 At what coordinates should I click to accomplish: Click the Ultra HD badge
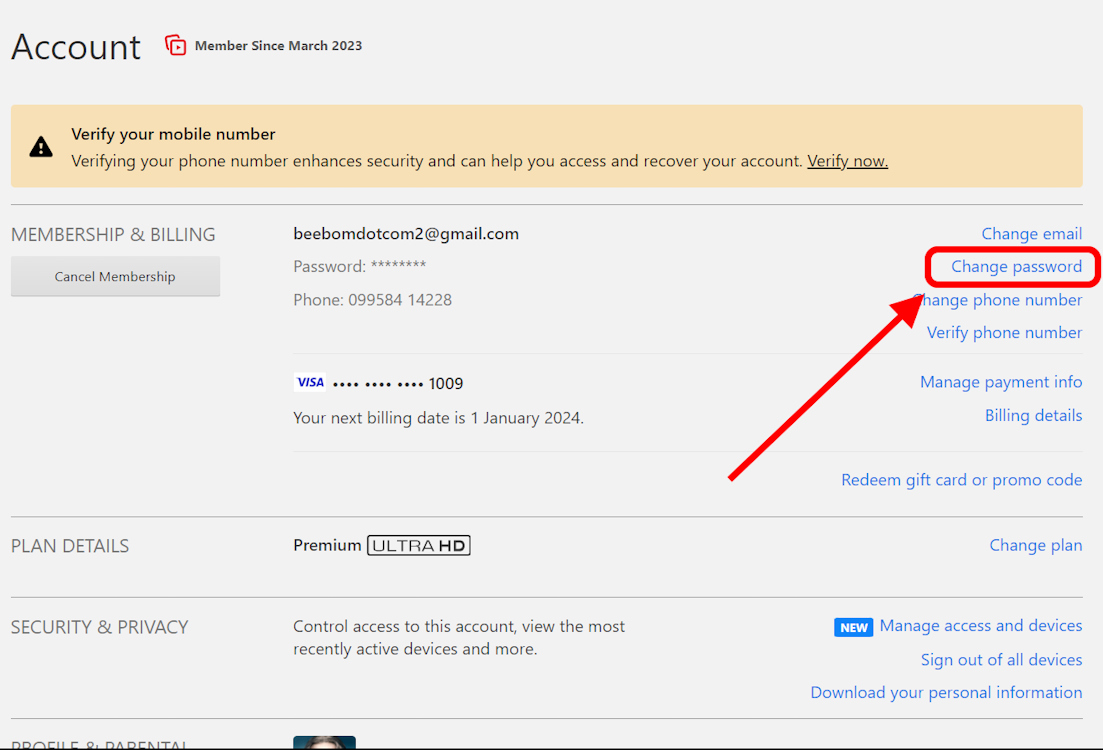point(418,545)
